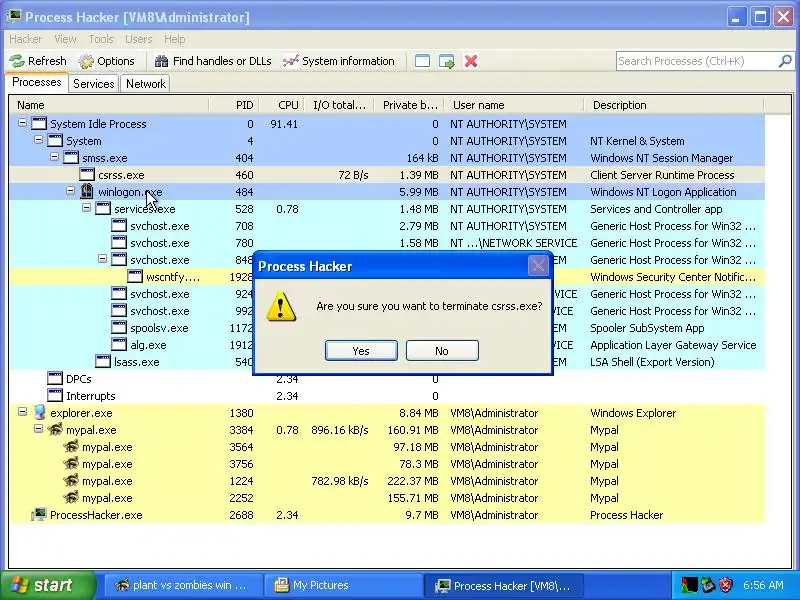Switch to the Network tab
This screenshot has width=800, height=600.
tap(146, 84)
